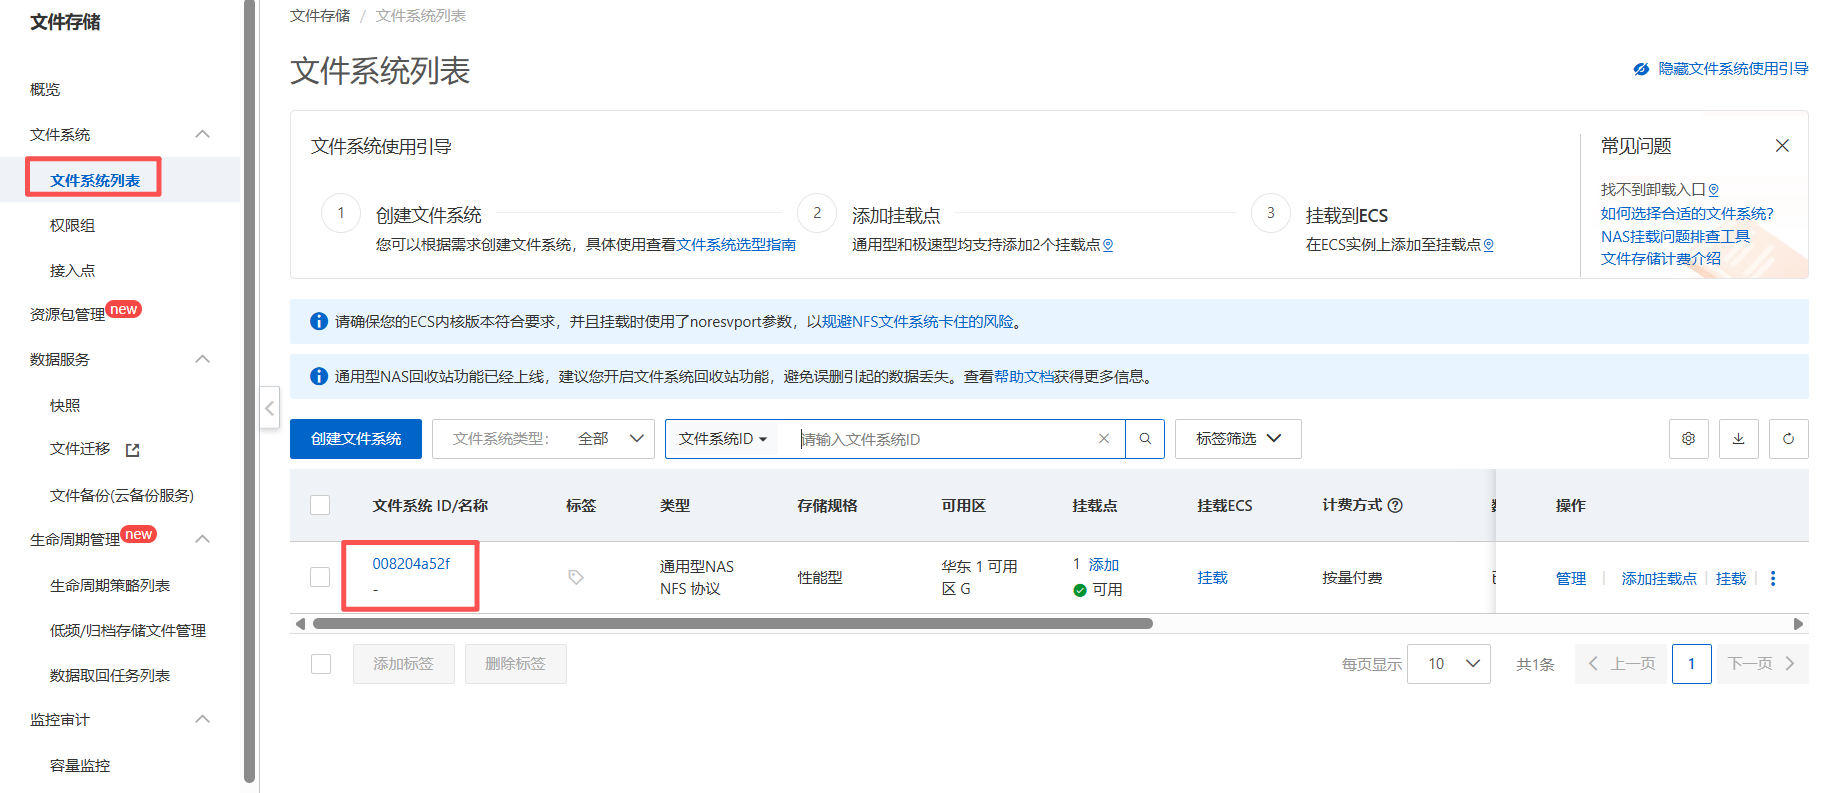Collapse the sidebar with the arrow handle
1839x793 pixels.
click(x=269, y=408)
